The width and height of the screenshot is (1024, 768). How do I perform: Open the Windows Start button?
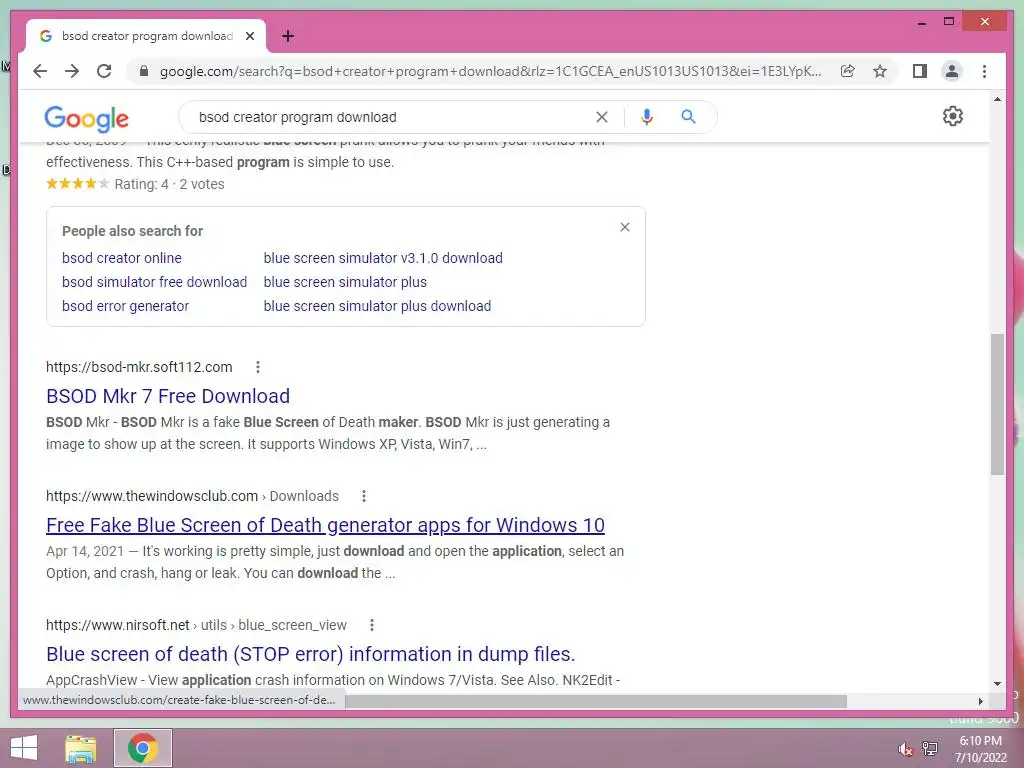[x=24, y=748]
